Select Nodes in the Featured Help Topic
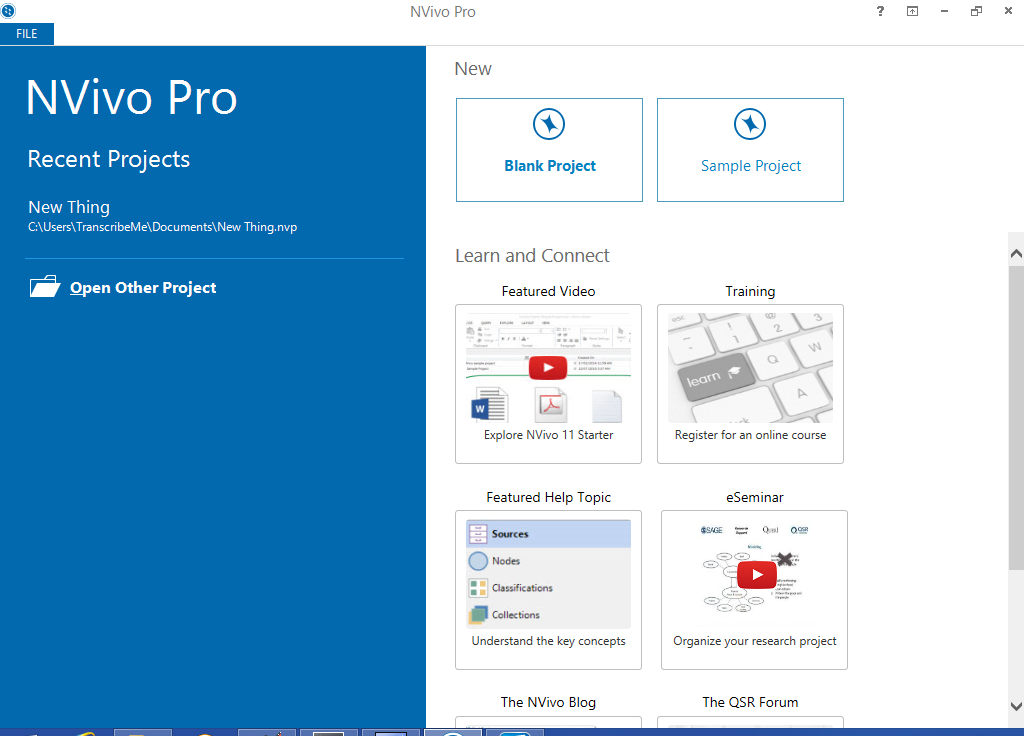This screenshot has width=1024, height=736. tap(506, 561)
